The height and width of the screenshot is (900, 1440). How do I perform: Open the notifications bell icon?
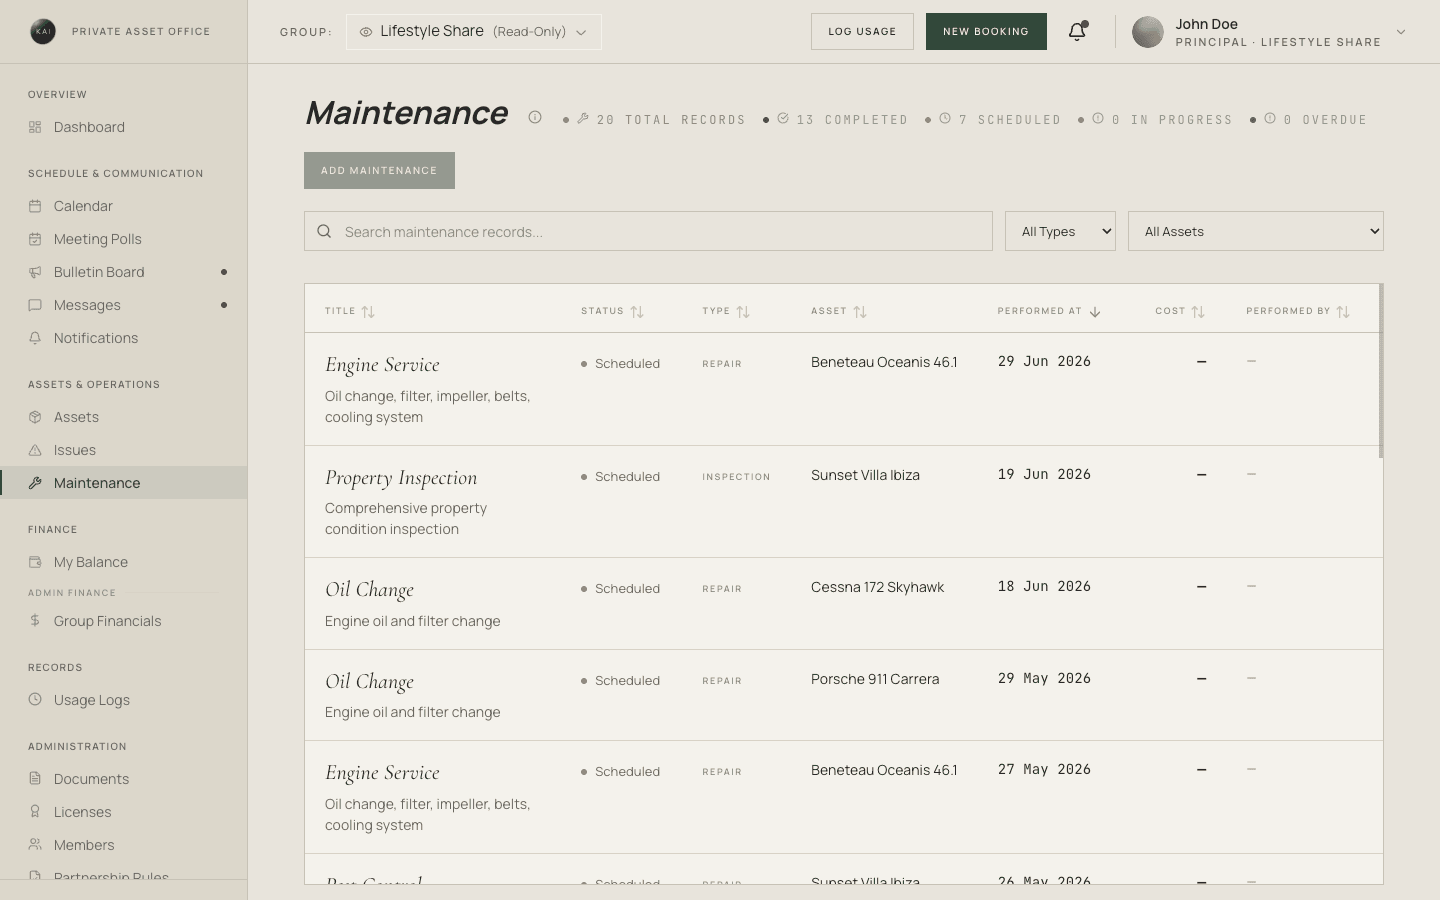click(1077, 32)
